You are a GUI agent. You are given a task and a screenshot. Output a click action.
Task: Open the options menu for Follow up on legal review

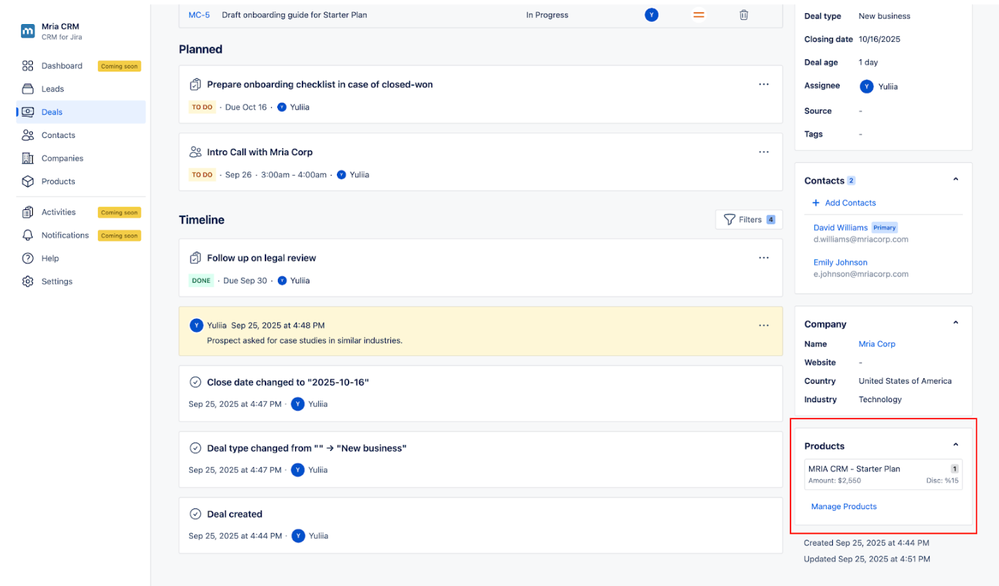(x=763, y=257)
